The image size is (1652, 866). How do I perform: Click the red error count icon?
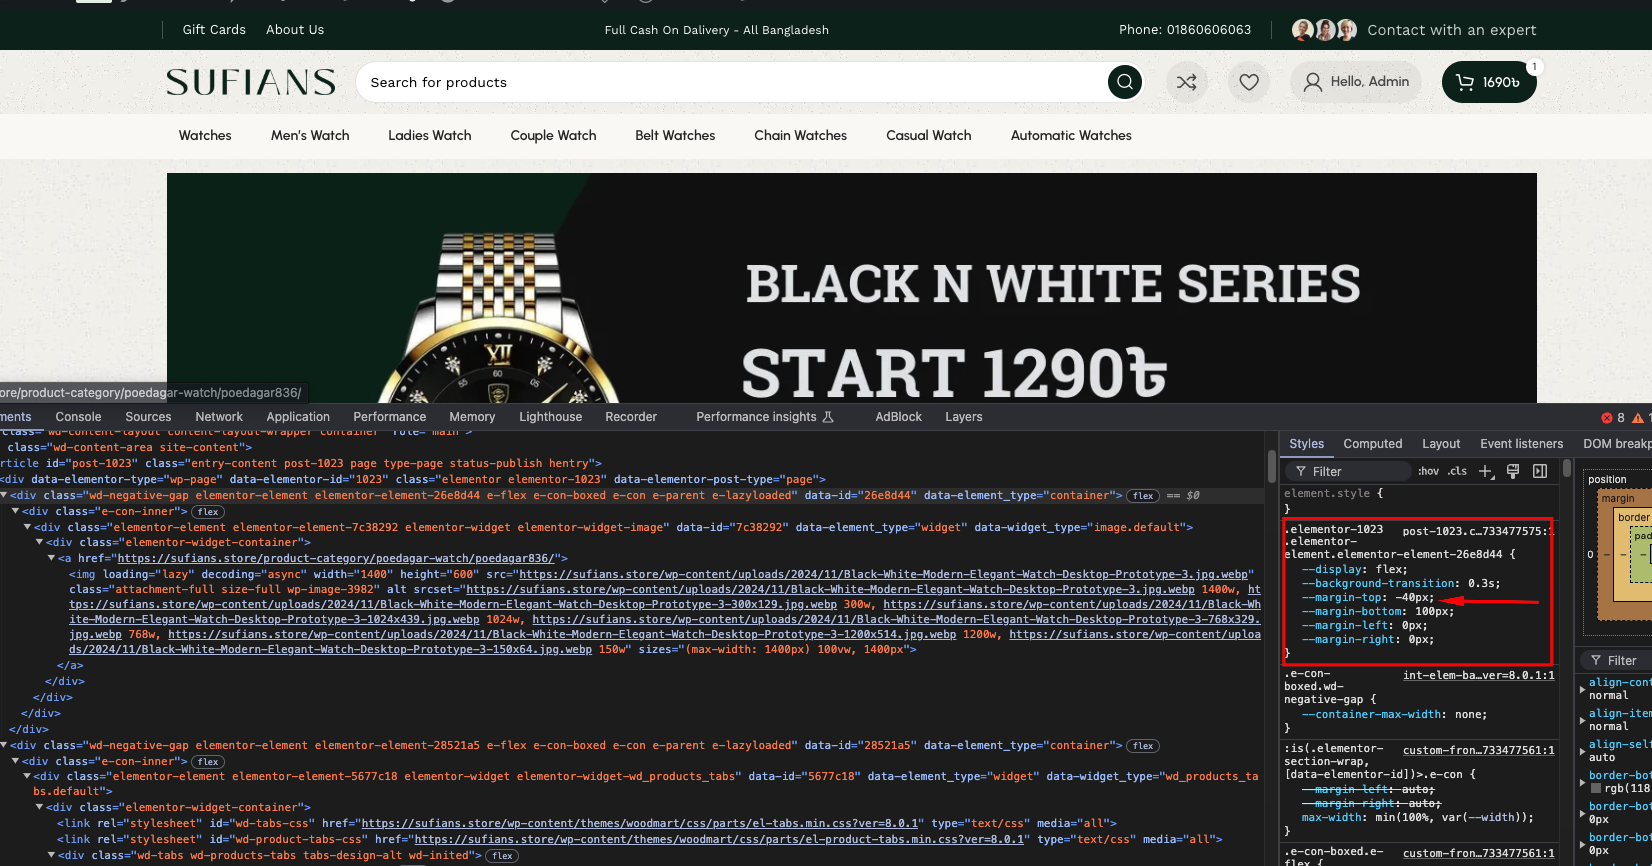click(x=1607, y=418)
